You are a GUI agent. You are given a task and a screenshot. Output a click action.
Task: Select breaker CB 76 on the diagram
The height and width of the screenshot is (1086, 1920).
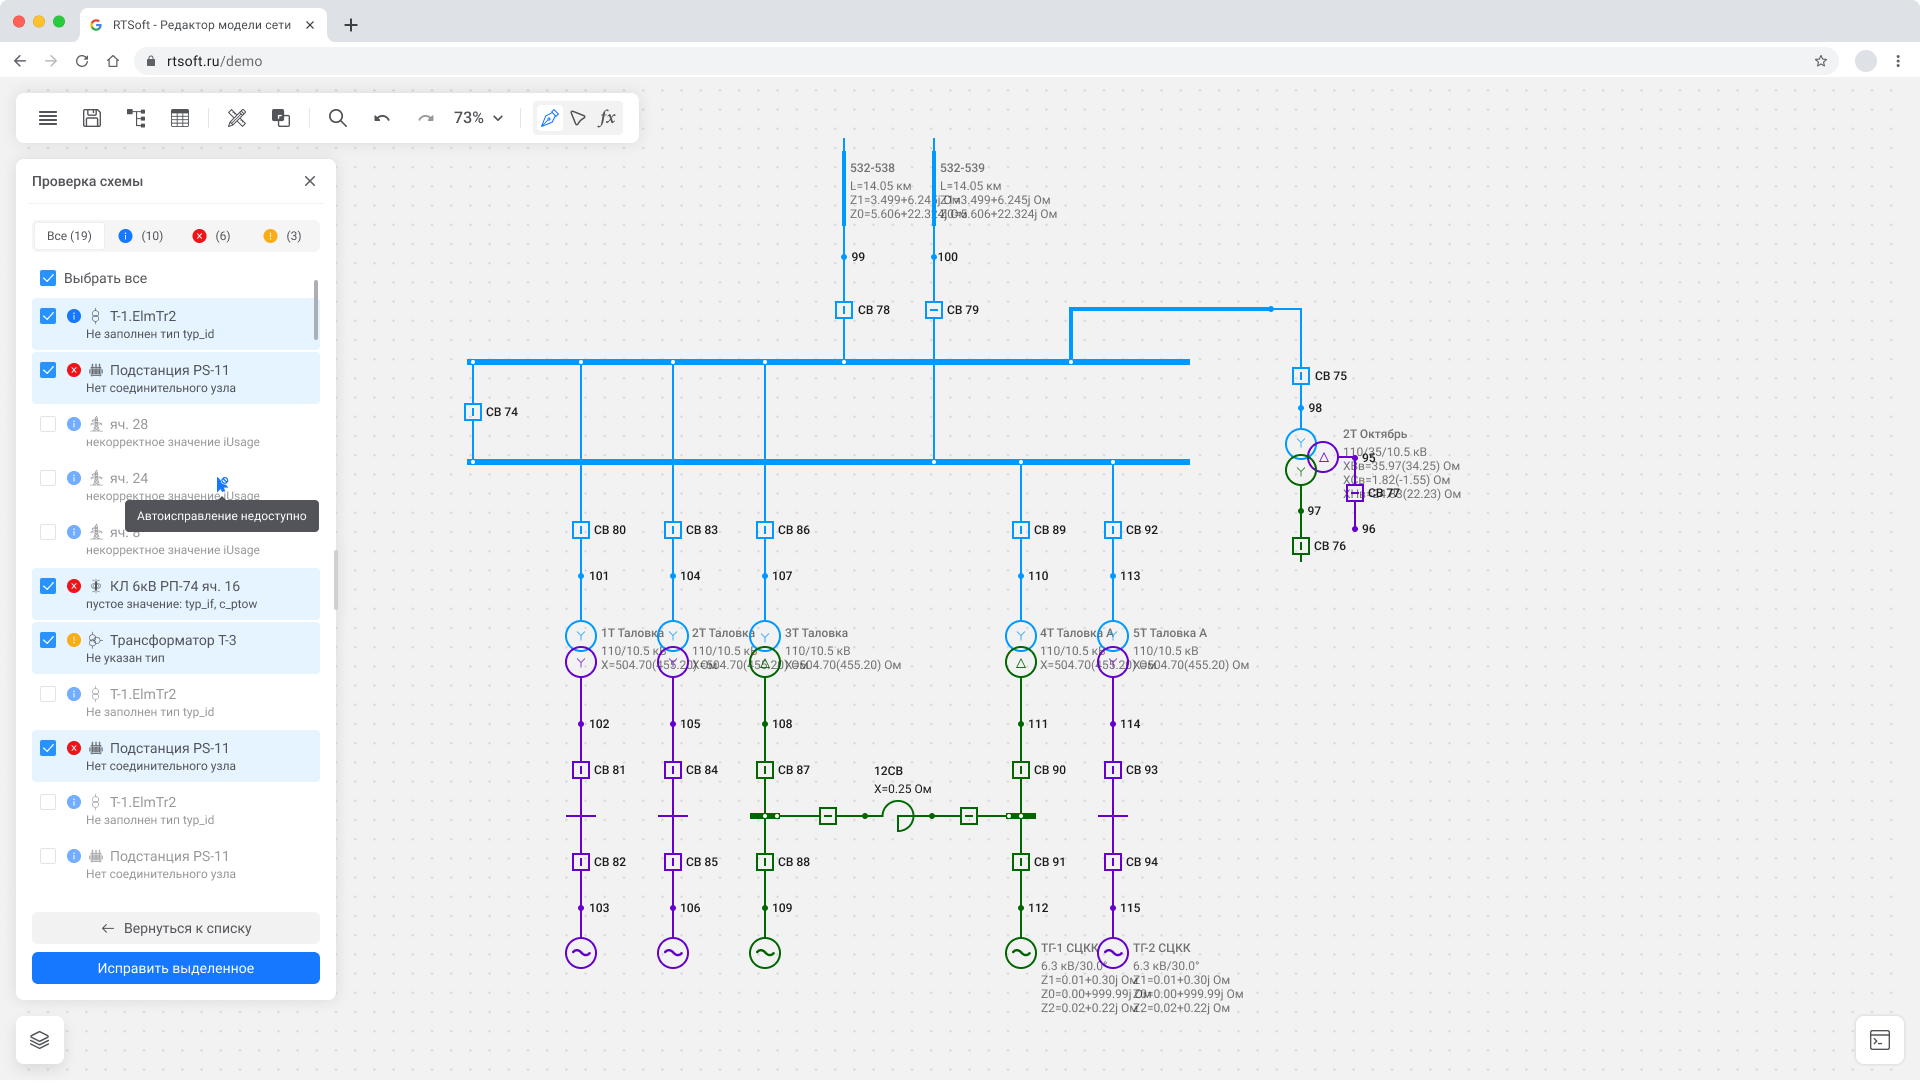pyautogui.click(x=1301, y=546)
